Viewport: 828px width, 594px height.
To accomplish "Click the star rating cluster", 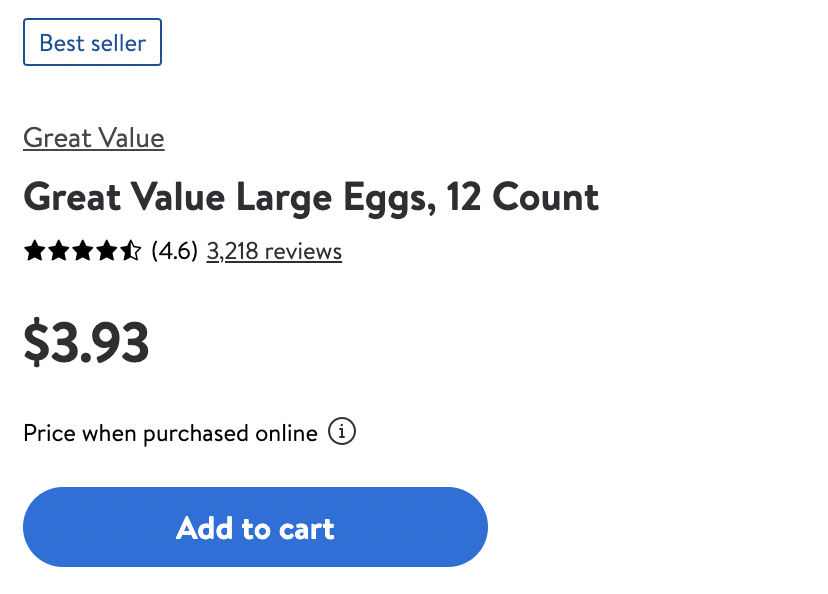I will [x=84, y=251].
